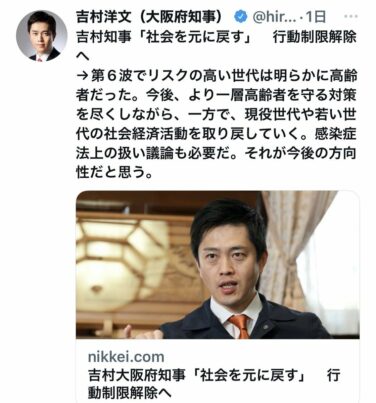
Task: Click the tweet line starting →第６波で
Action: click(216, 76)
